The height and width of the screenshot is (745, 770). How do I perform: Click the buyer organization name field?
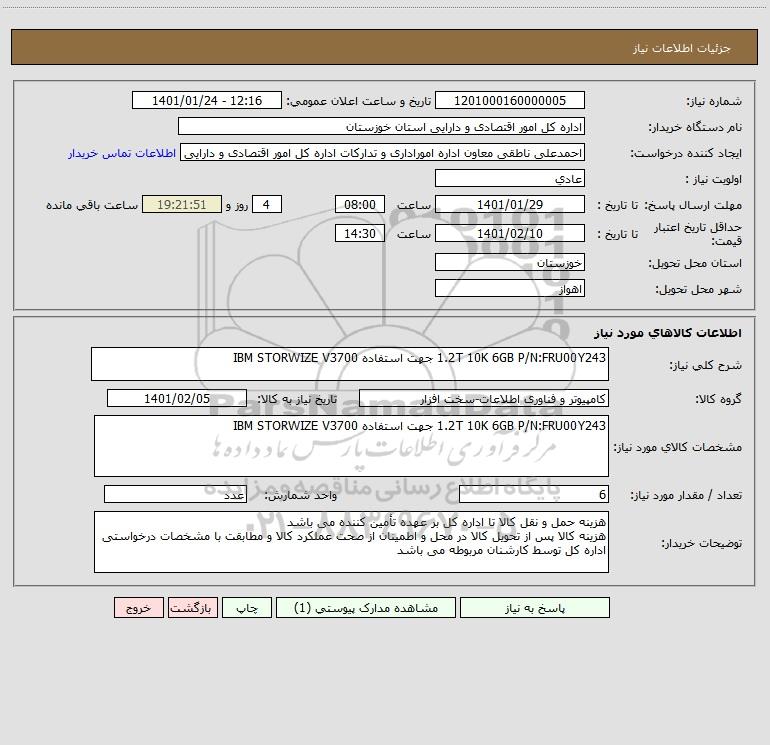click(x=381, y=126)
